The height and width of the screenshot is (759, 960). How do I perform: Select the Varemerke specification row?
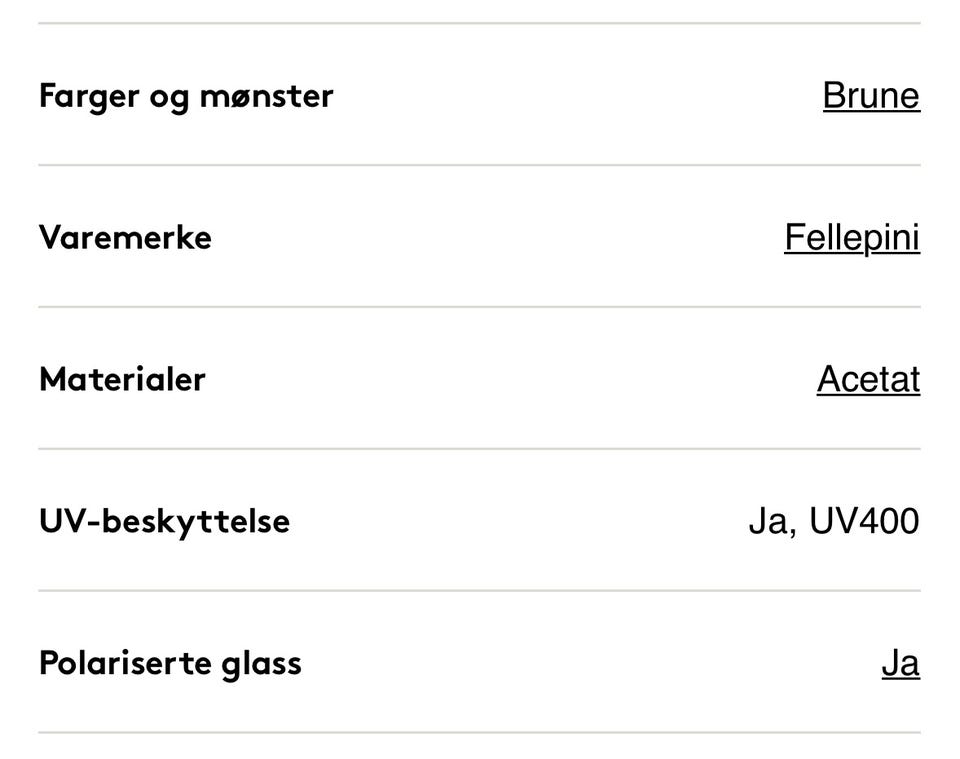click(480, 237)
